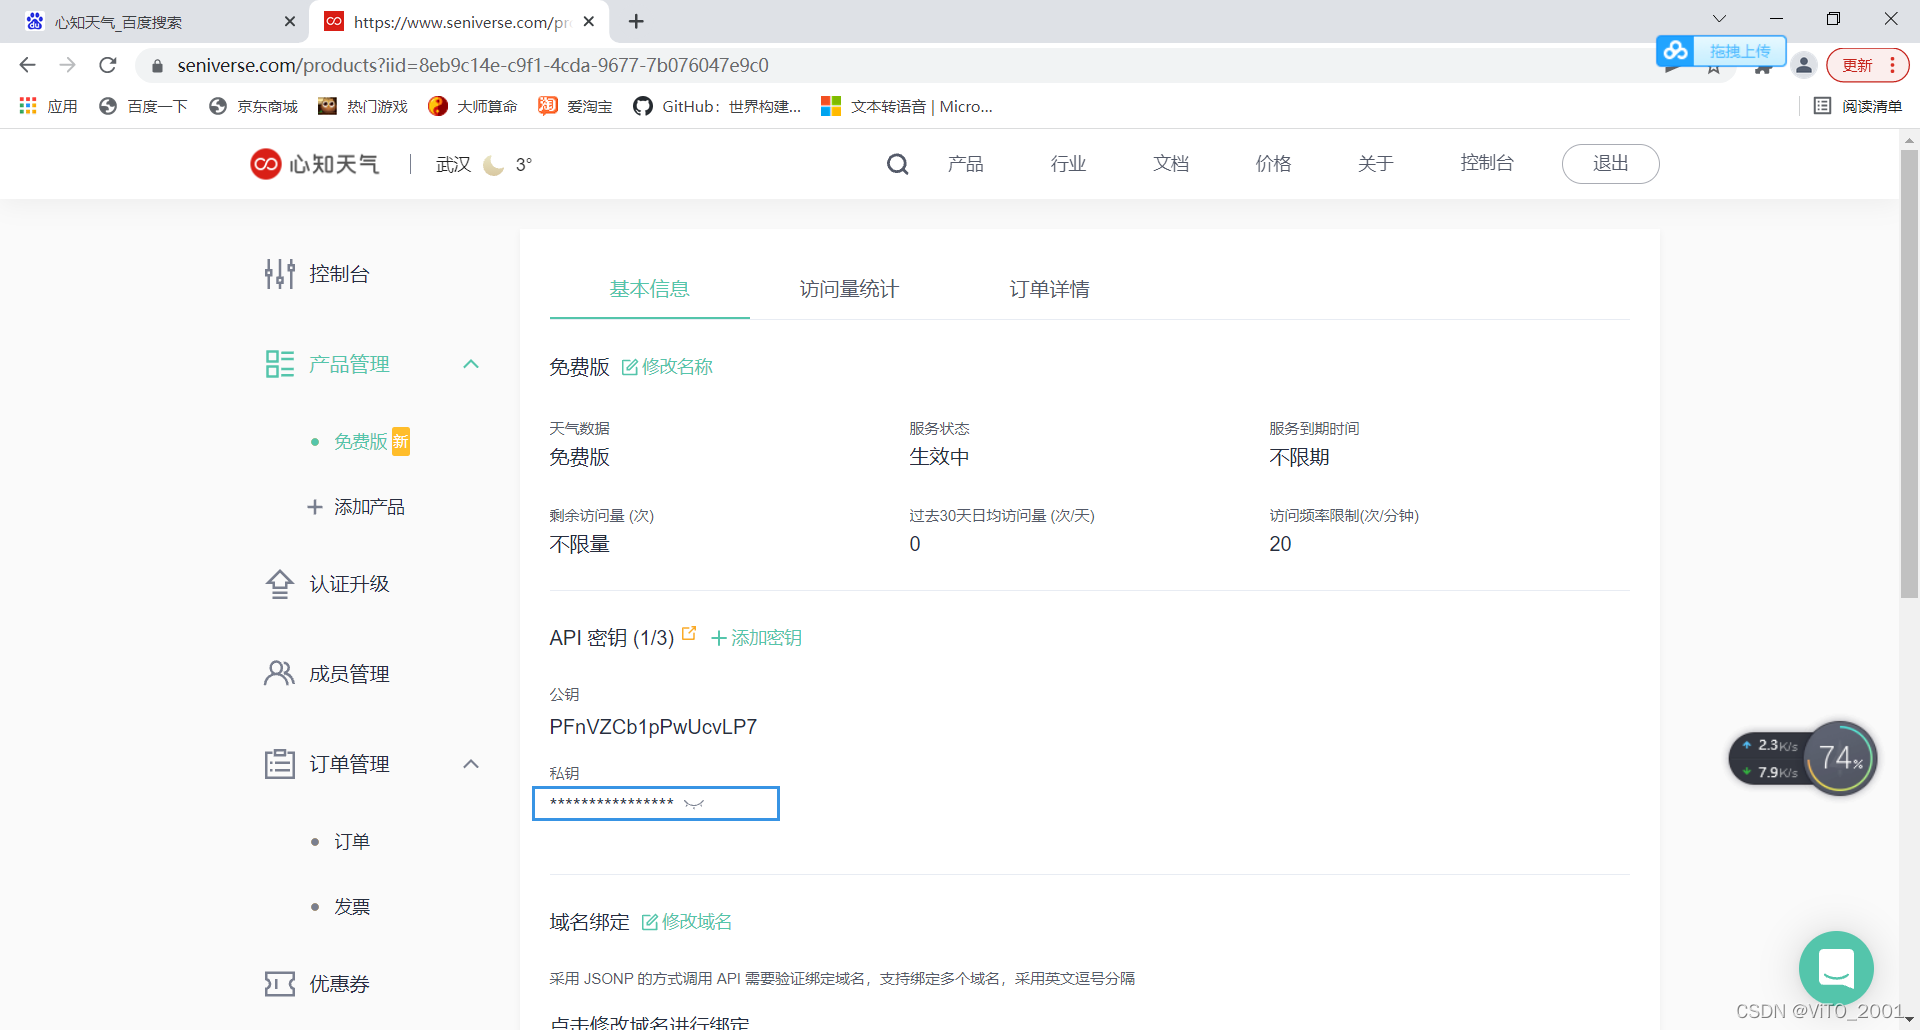Click the browser back arrow
Image resolution: width=1920 pixels, height=1030 pixels.
coord(27,65)
